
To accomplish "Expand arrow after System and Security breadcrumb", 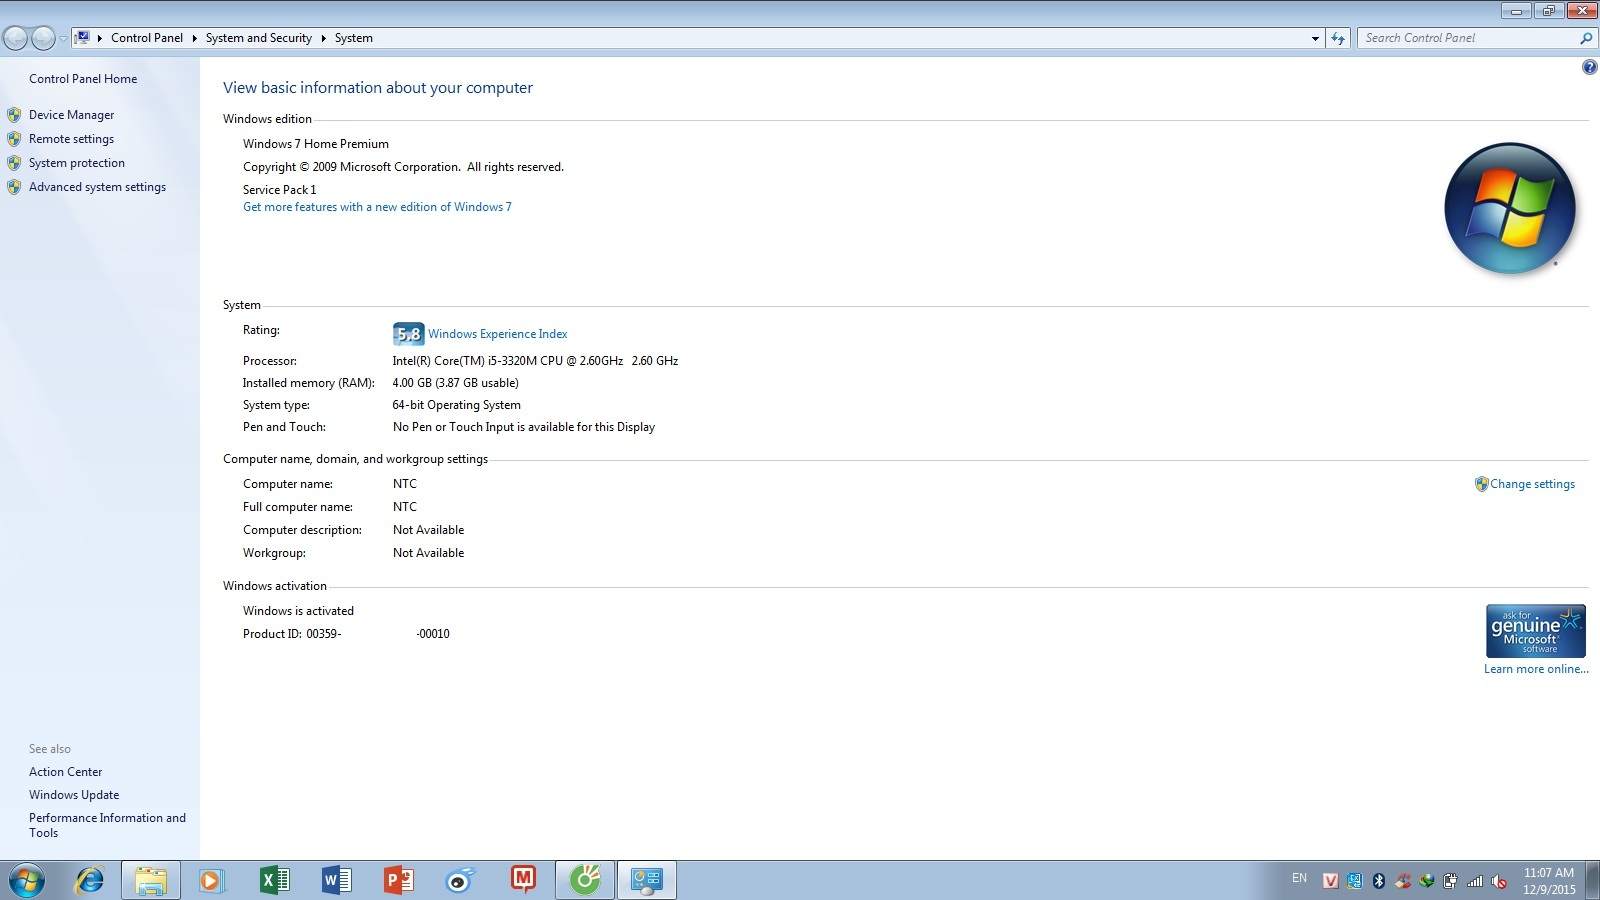I will tap(323, 38).
